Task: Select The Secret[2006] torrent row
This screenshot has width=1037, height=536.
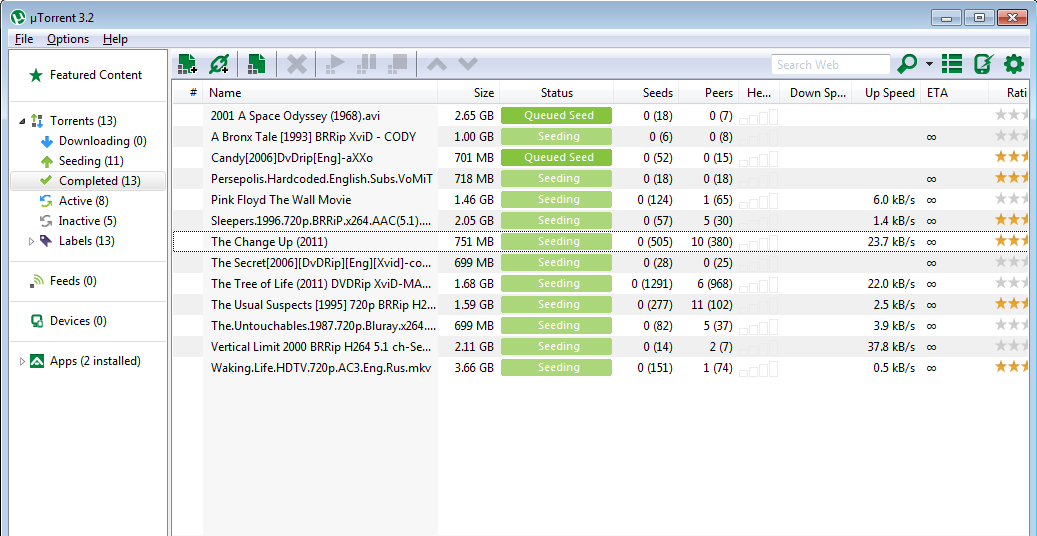Action: pyautogui.click(x=600, y=263)
